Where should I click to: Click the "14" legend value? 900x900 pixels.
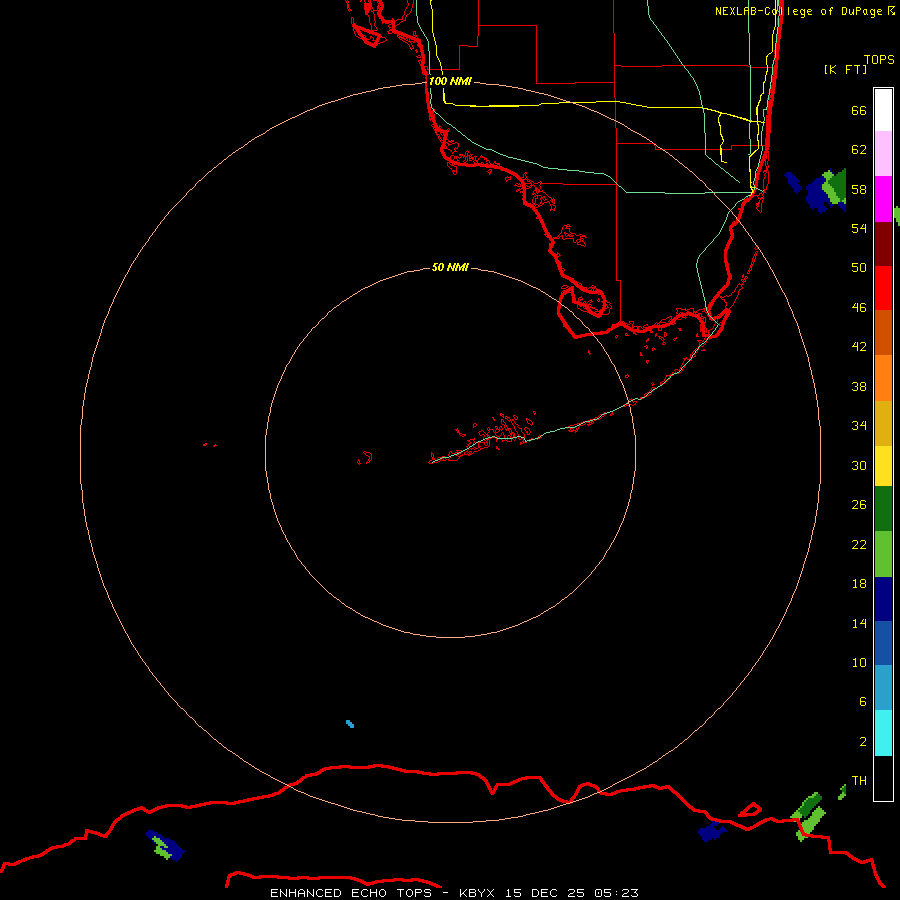click(859, 623)
